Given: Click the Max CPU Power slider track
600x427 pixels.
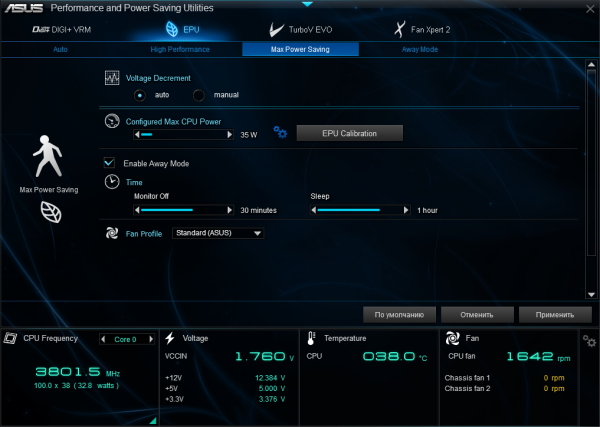Looking at the screenshot, I should tap(184, 135).
